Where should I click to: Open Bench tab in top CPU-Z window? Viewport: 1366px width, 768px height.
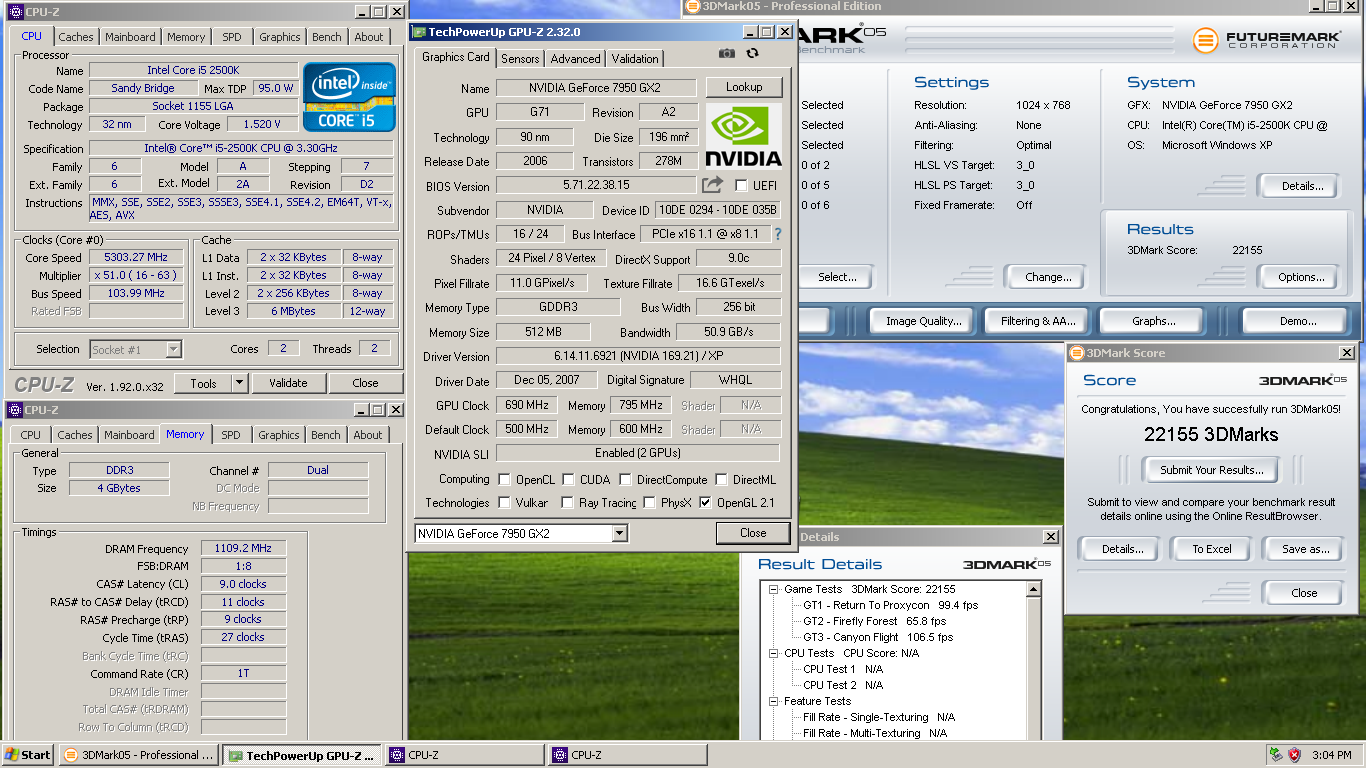(x=327, y=37)
